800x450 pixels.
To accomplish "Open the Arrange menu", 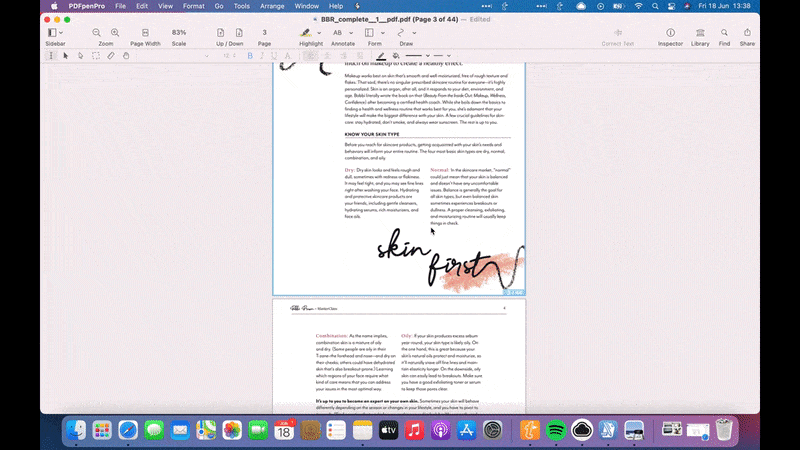I will point(272,6).
